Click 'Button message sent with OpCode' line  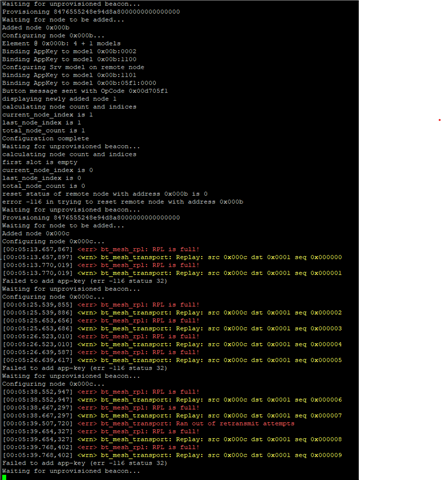[85, 91]
